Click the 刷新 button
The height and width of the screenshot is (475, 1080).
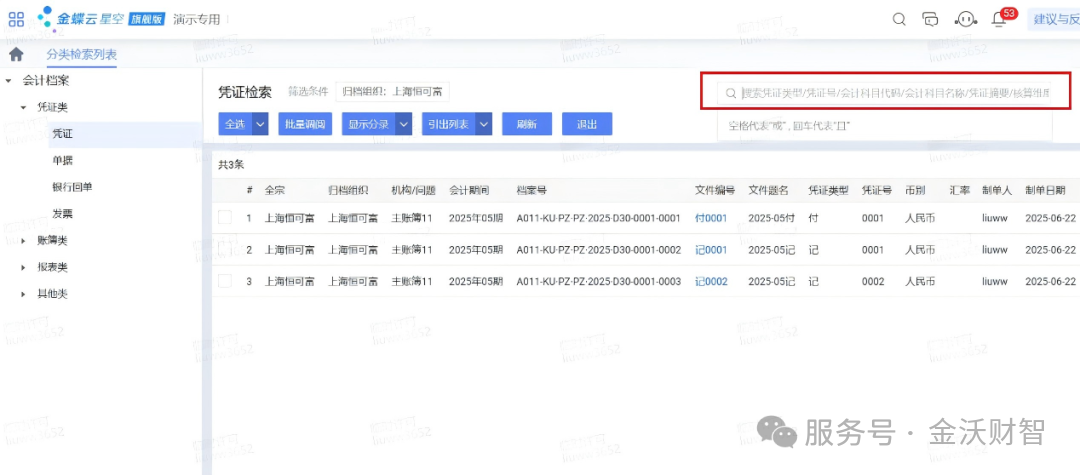pyautogui.click(x=527, y=124)
